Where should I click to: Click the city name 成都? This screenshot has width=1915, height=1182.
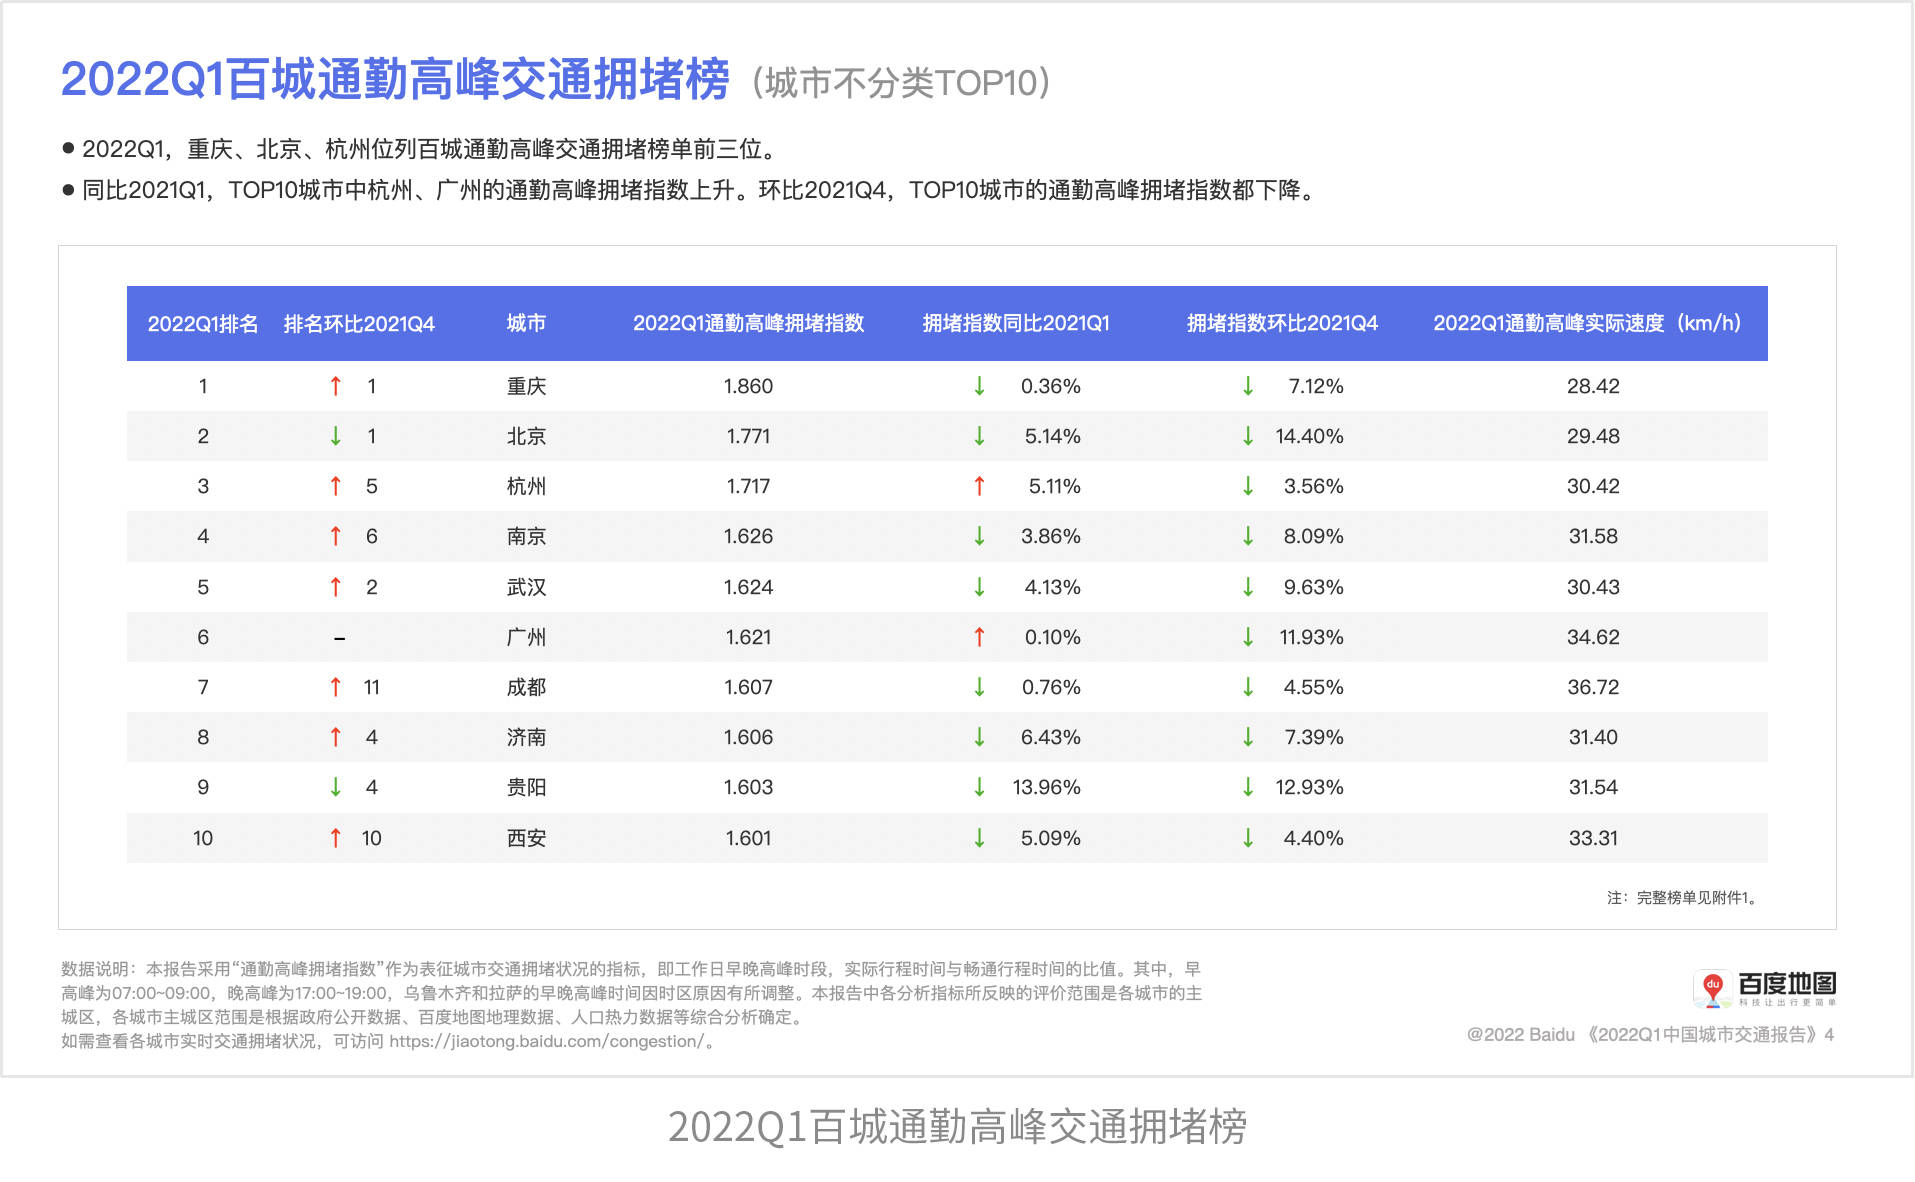tap(526, 687)
